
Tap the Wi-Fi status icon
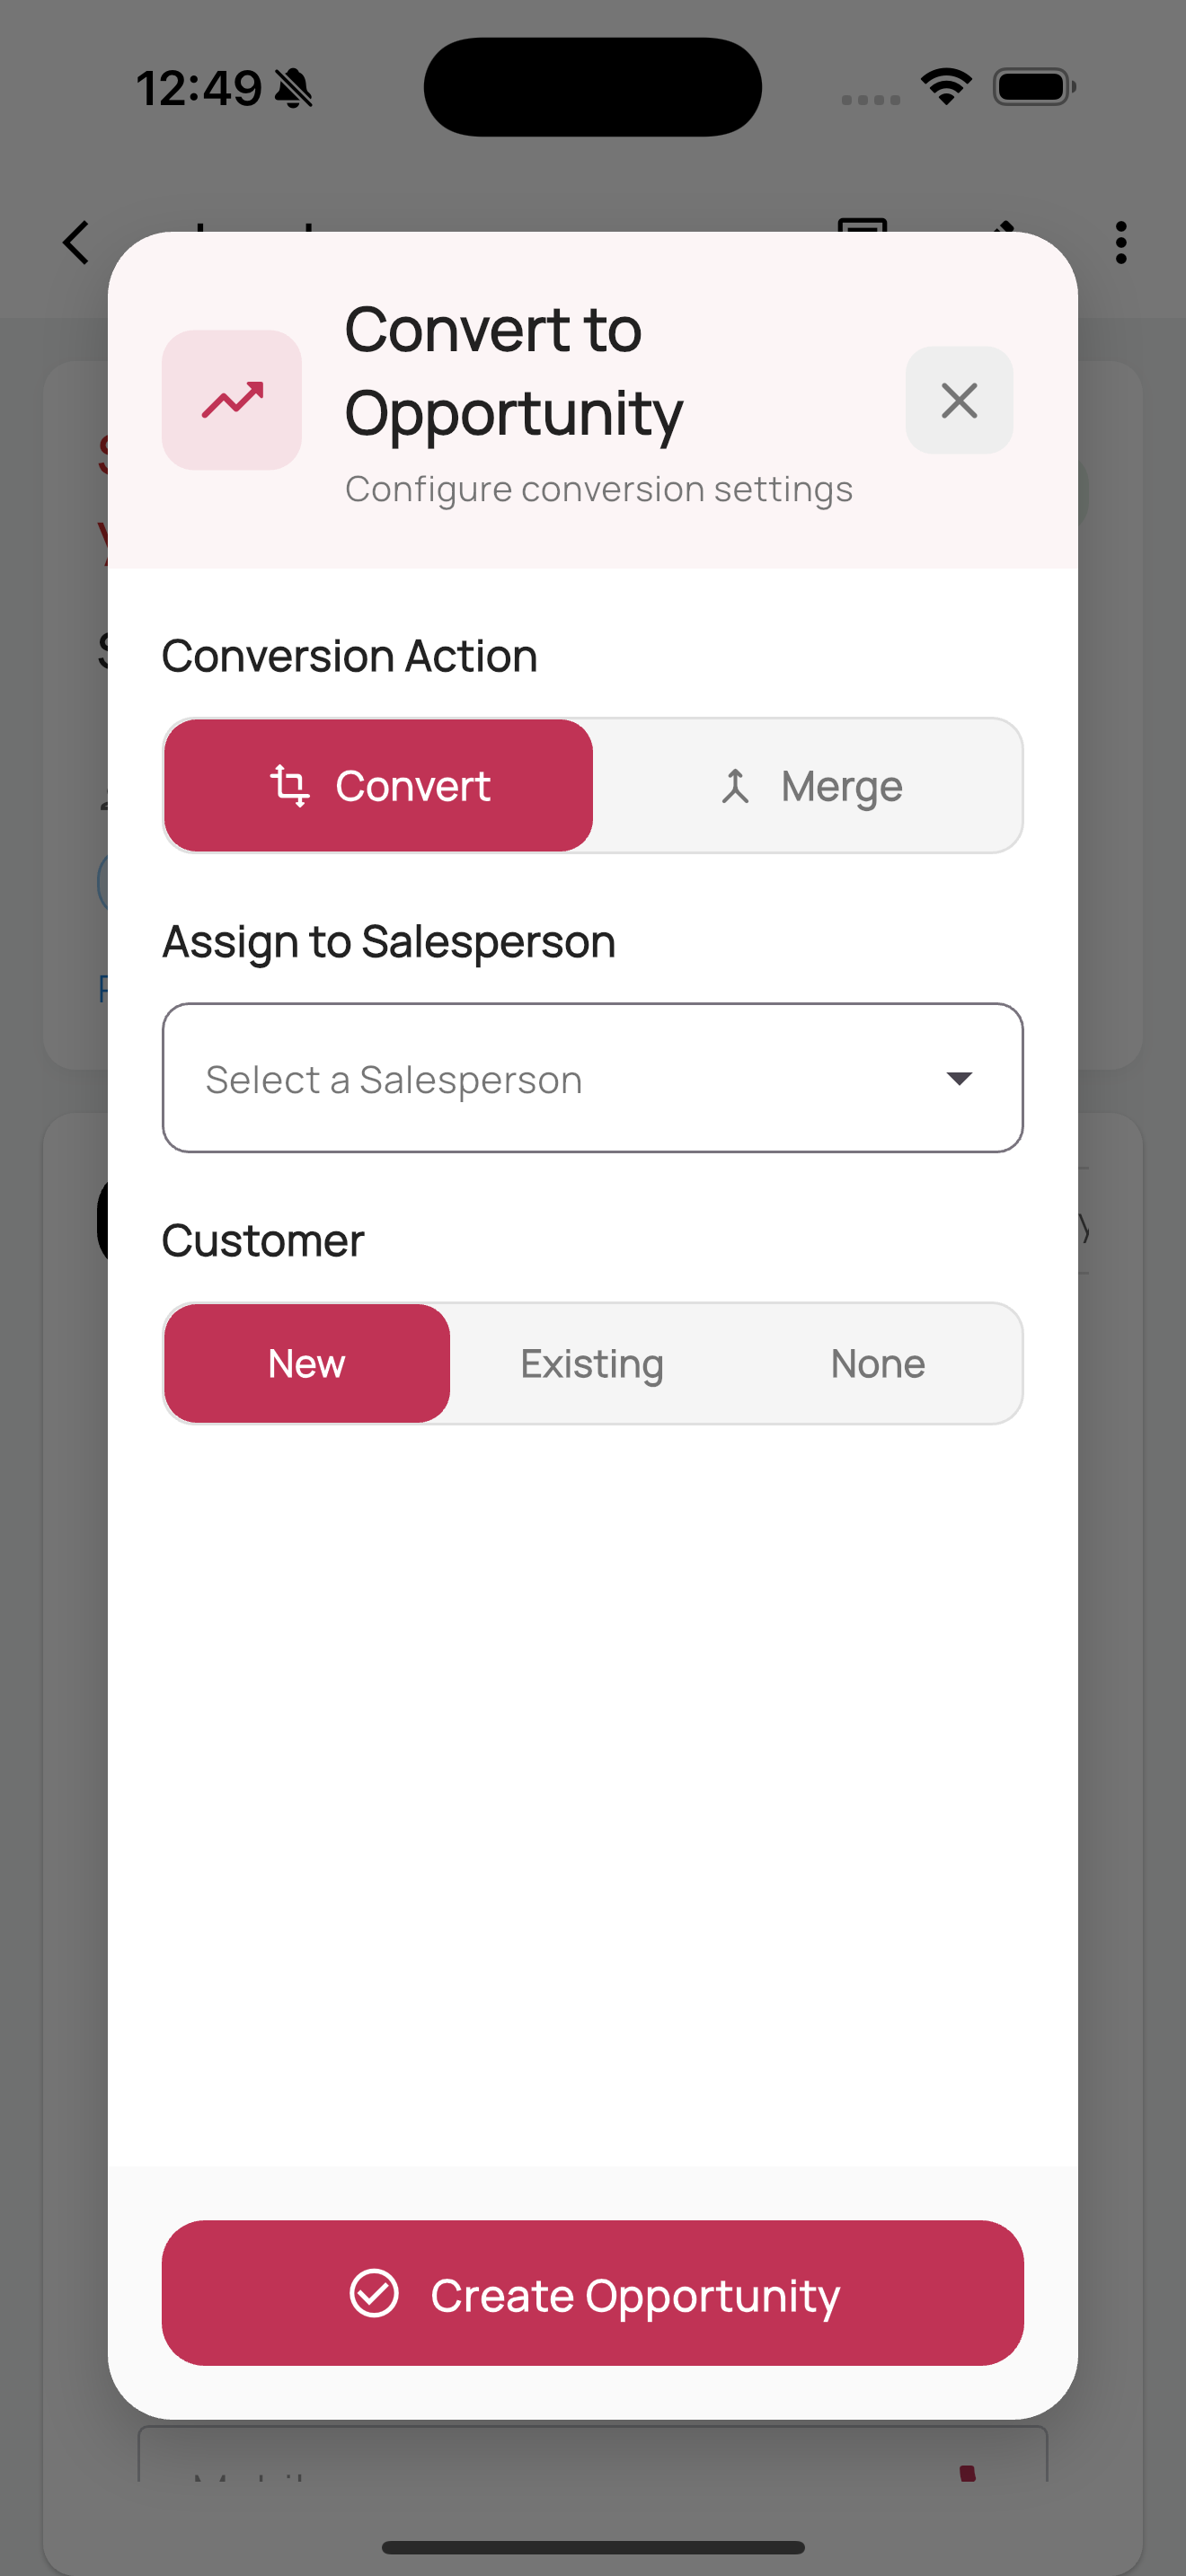pos(946,87)
